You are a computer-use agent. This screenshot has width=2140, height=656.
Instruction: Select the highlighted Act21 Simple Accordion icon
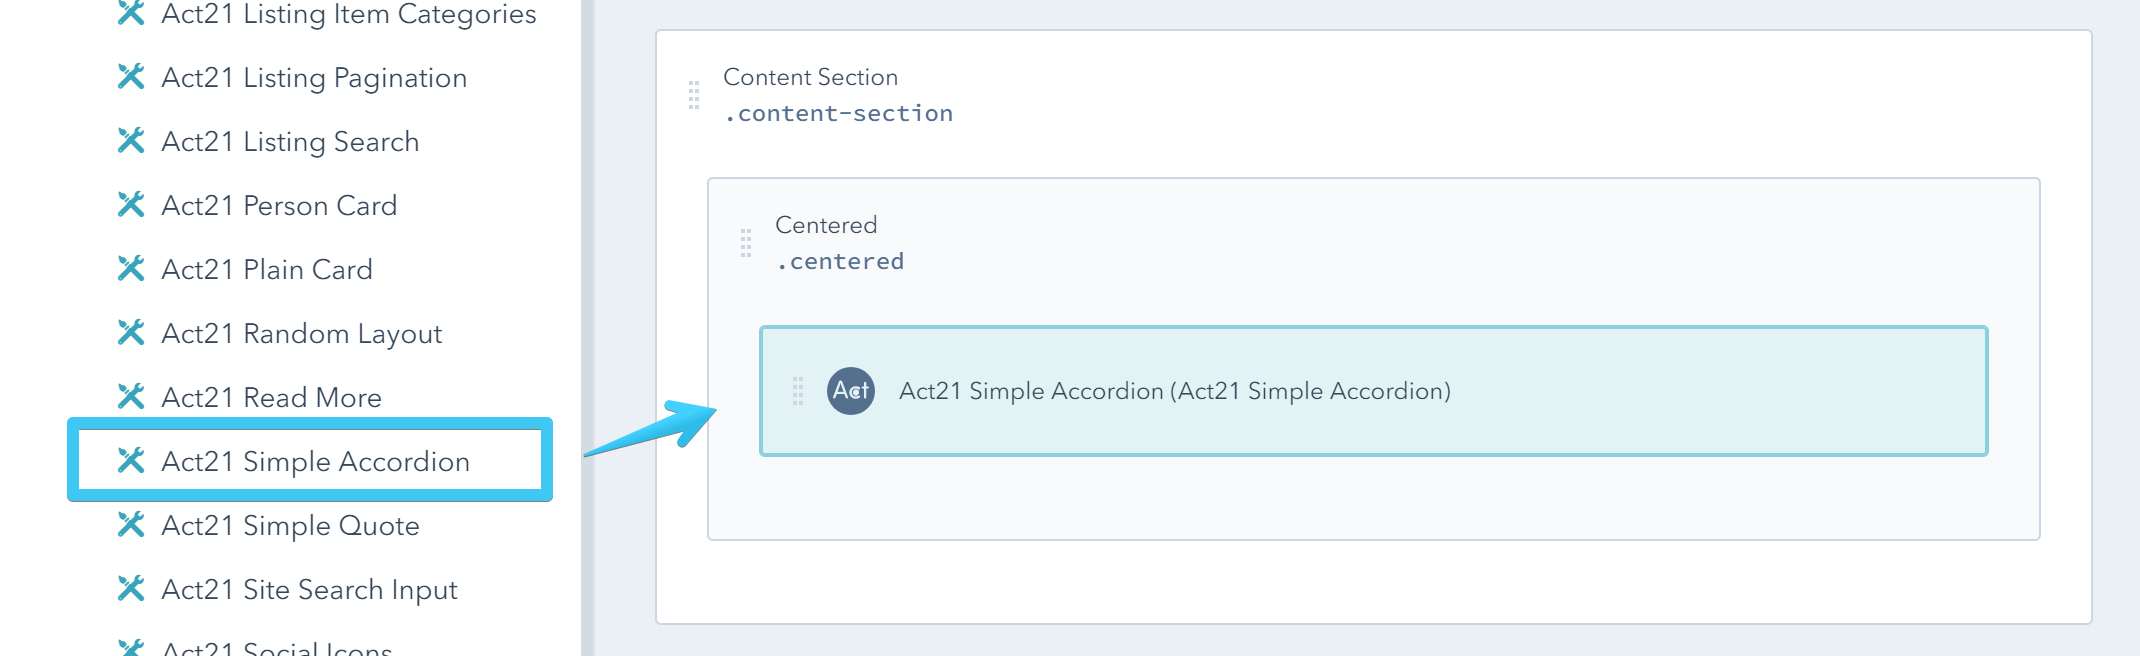pyautogui.click(x=131, y=461)
